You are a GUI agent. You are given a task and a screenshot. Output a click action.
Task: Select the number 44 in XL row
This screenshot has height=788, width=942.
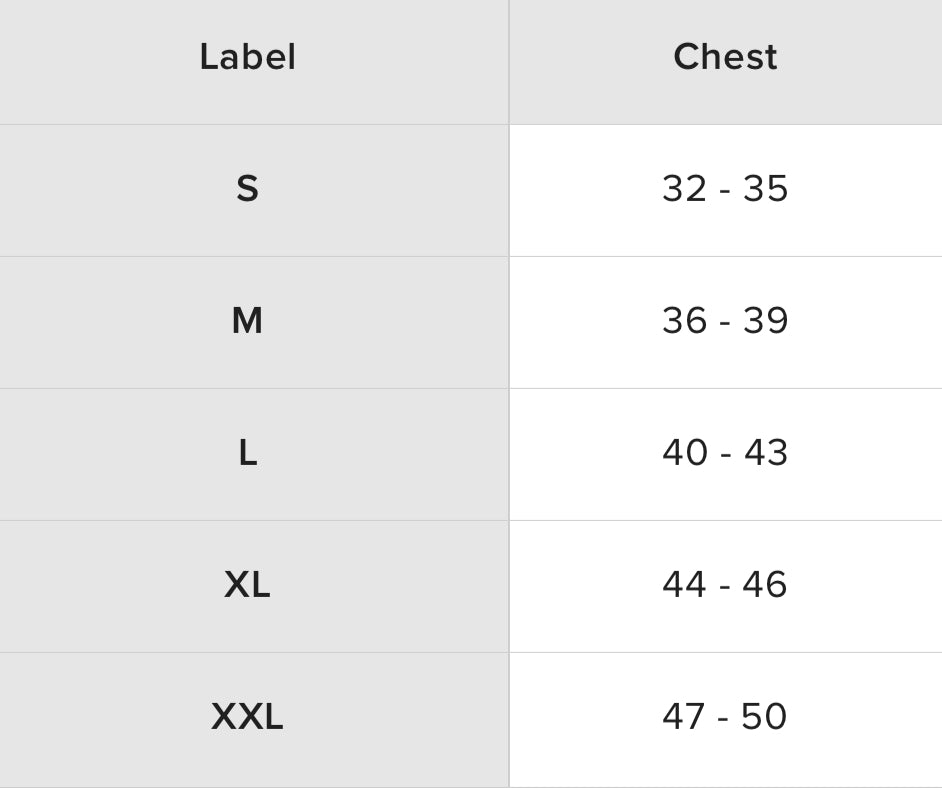tap(685, 585)
